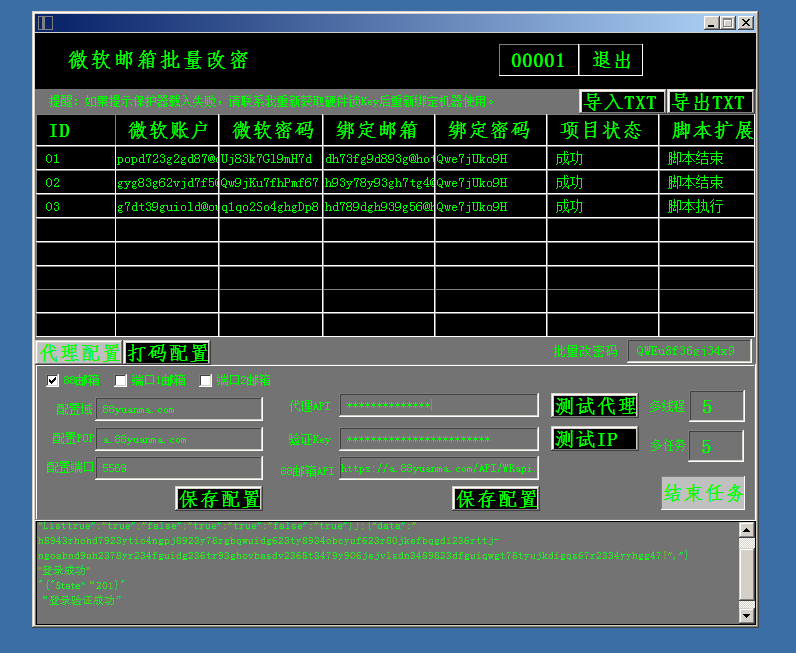The width and height of the screenshot is (796, 653).
Task: Click the log scrollbar up arrow
Action: pyautogui.click(x=746, y=530)
